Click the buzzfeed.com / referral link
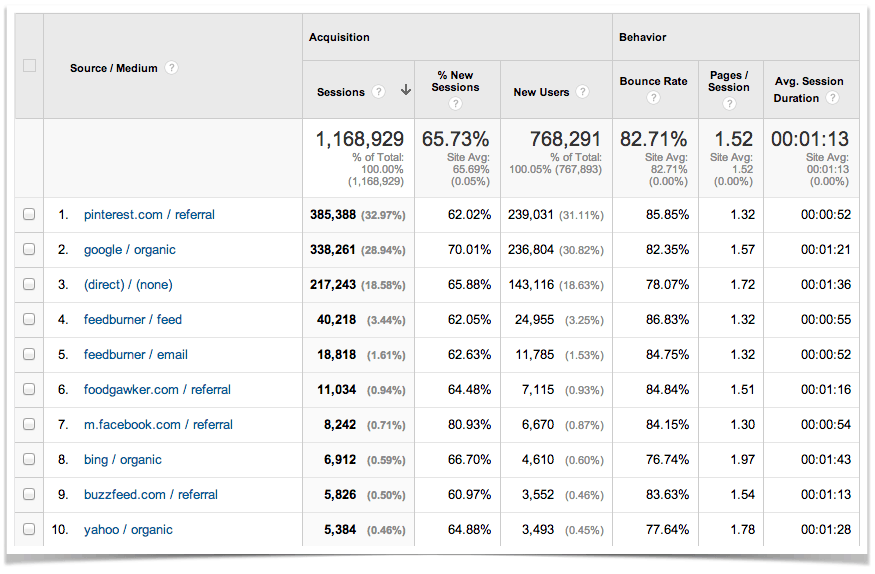Image resolution: width=875 pixels, height=574 pixels. pos(151,495)
